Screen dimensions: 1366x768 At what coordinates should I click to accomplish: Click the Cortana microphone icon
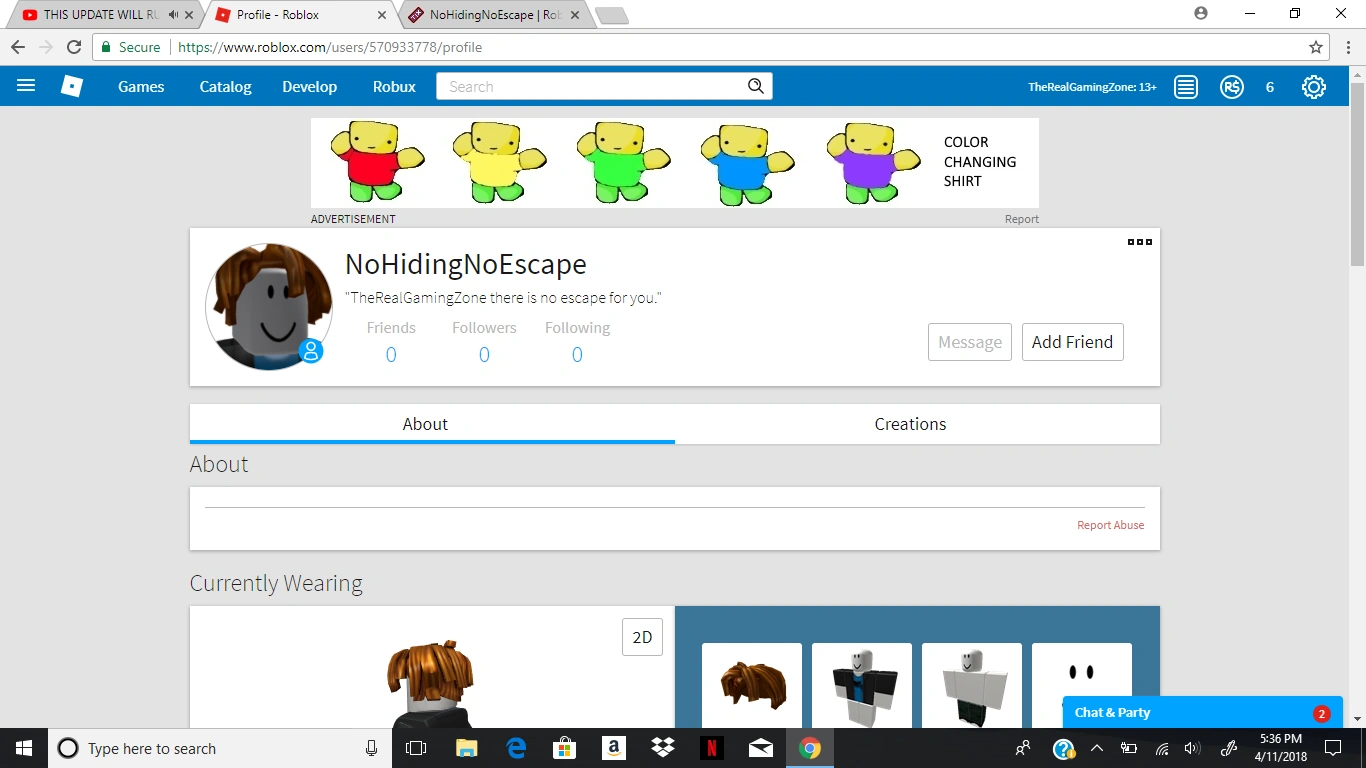point(371,748)
